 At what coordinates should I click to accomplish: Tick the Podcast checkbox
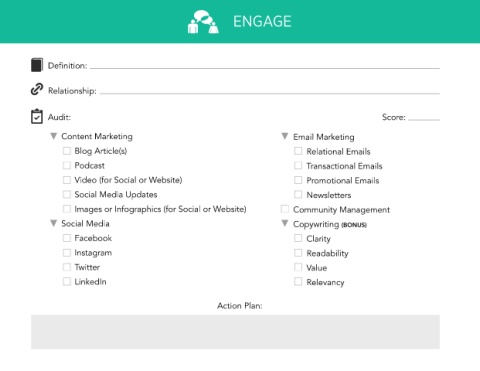[67, 165]
